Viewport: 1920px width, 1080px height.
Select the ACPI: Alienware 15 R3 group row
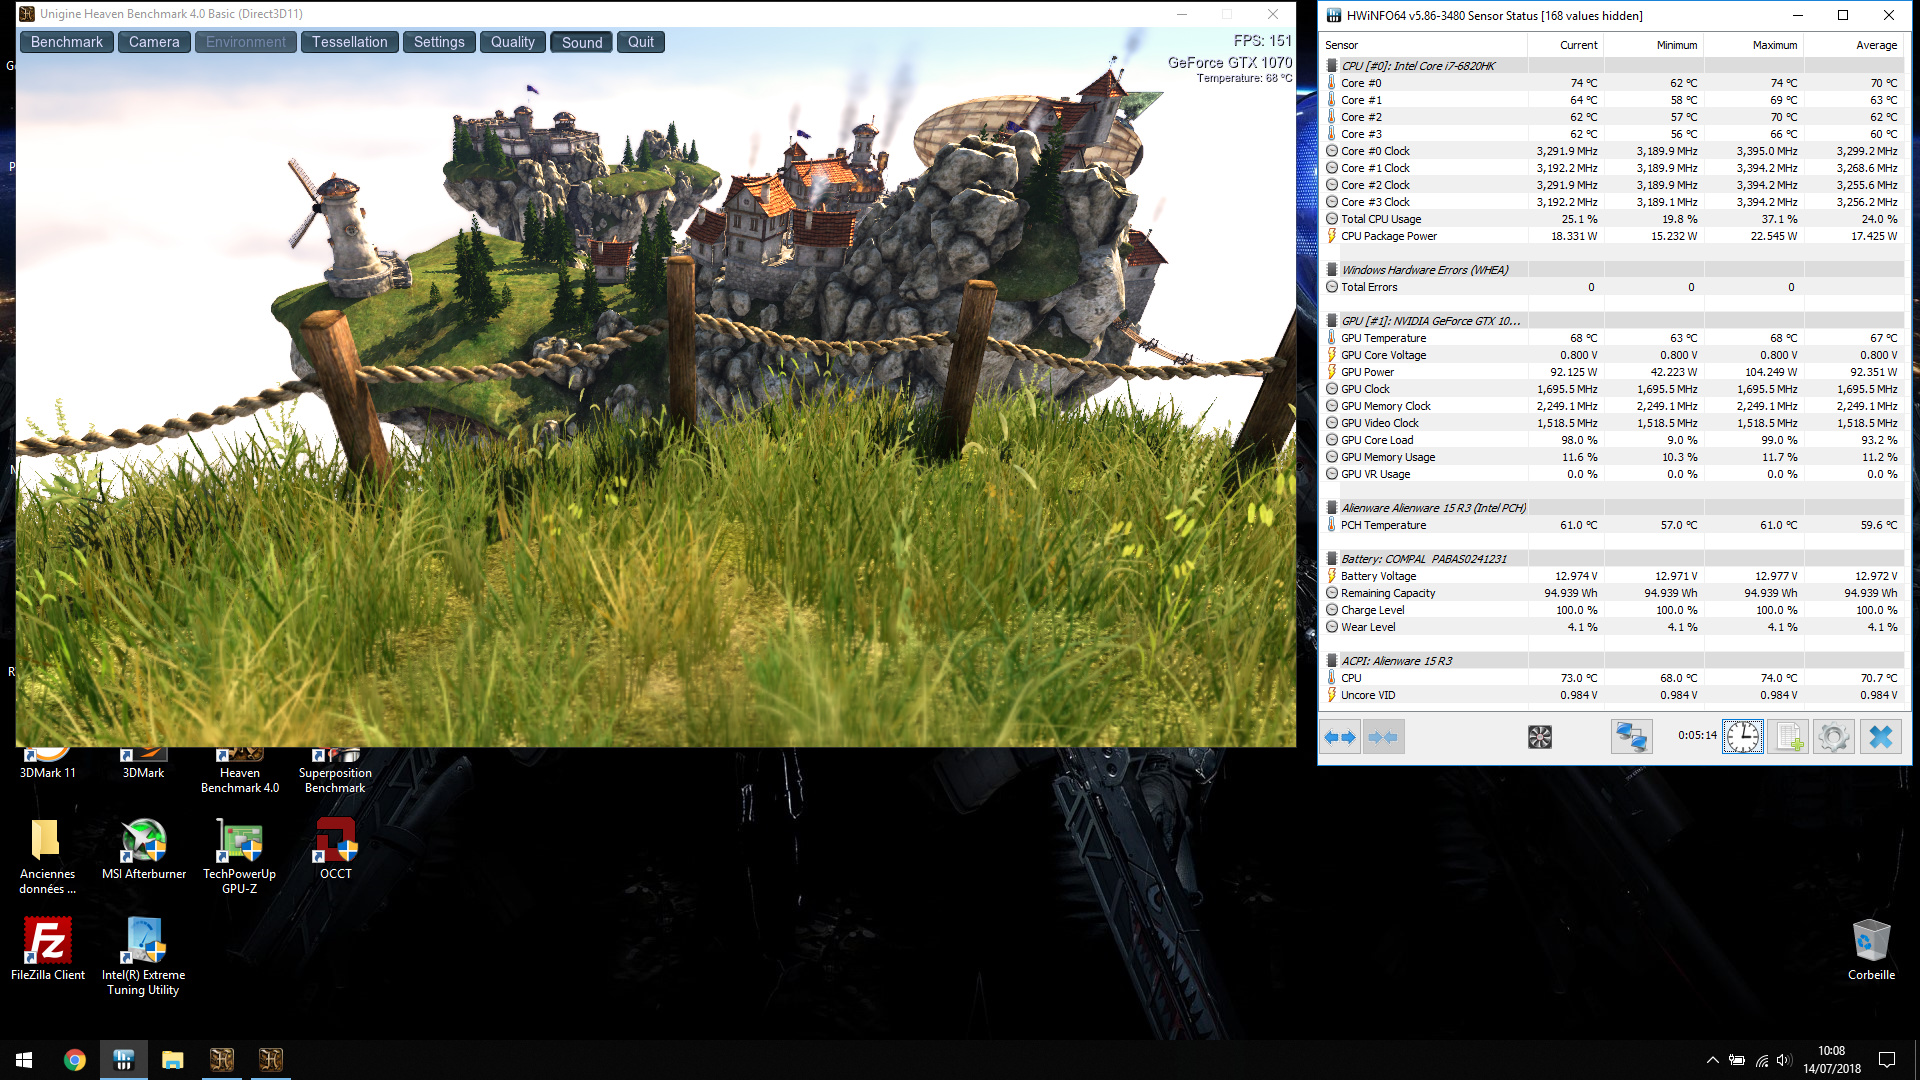point(1612,661)
